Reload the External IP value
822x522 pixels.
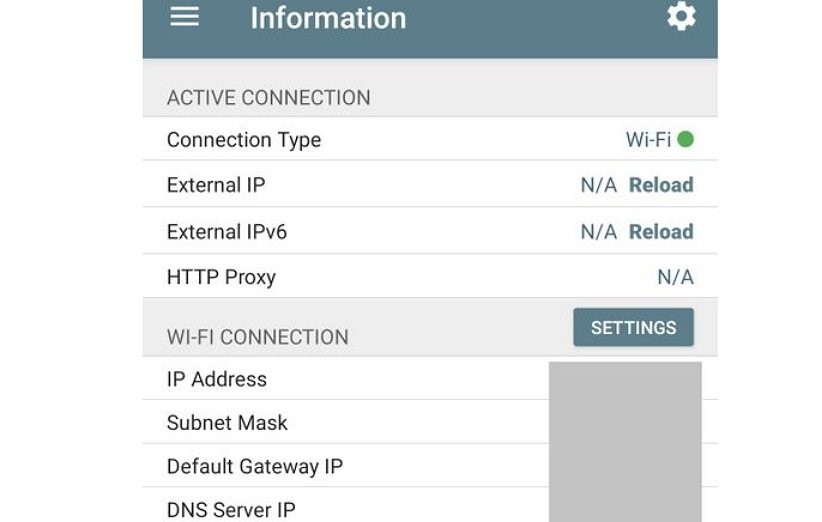pos(661,185)
